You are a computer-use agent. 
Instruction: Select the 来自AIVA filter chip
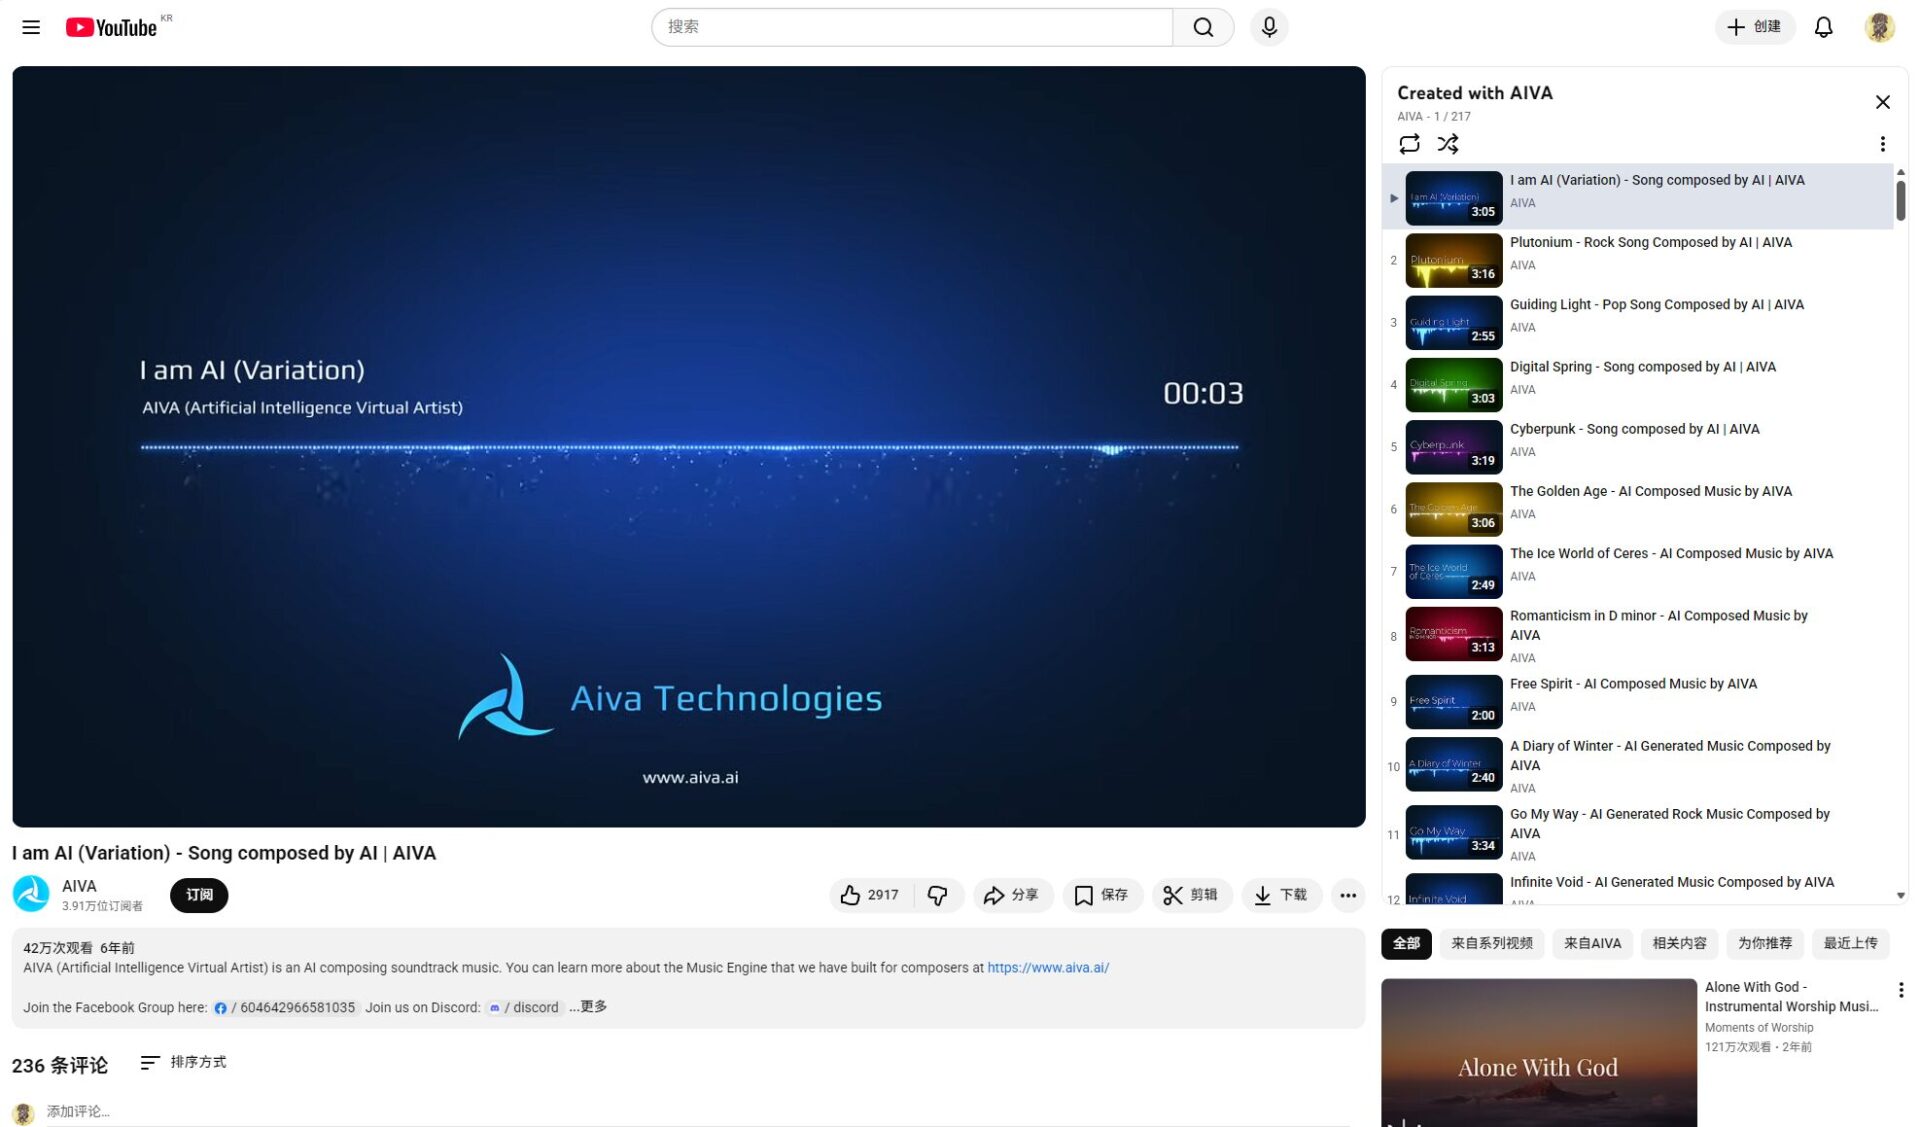(x=1592, y=943)
